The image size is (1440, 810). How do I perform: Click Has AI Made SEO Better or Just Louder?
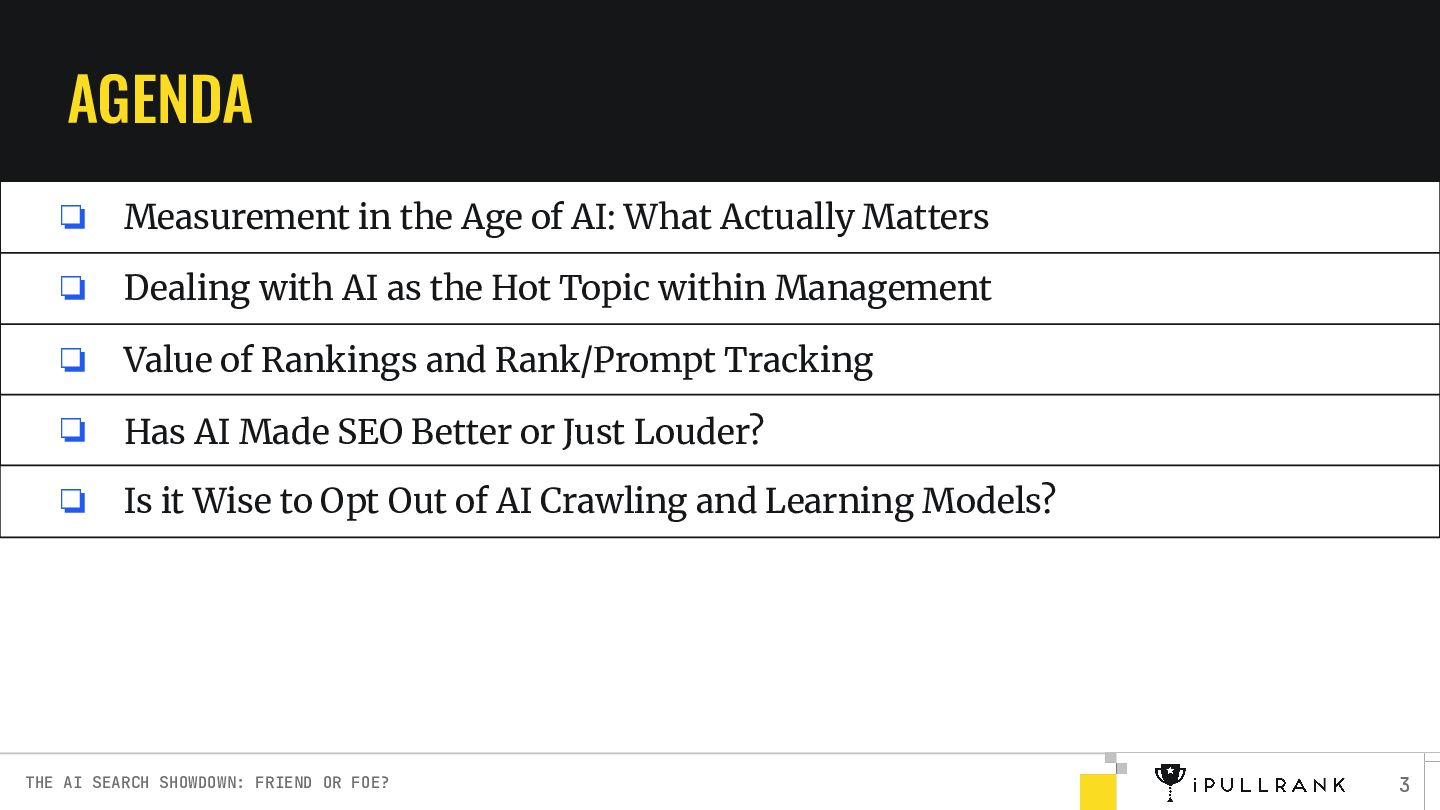tap(443, 431)
